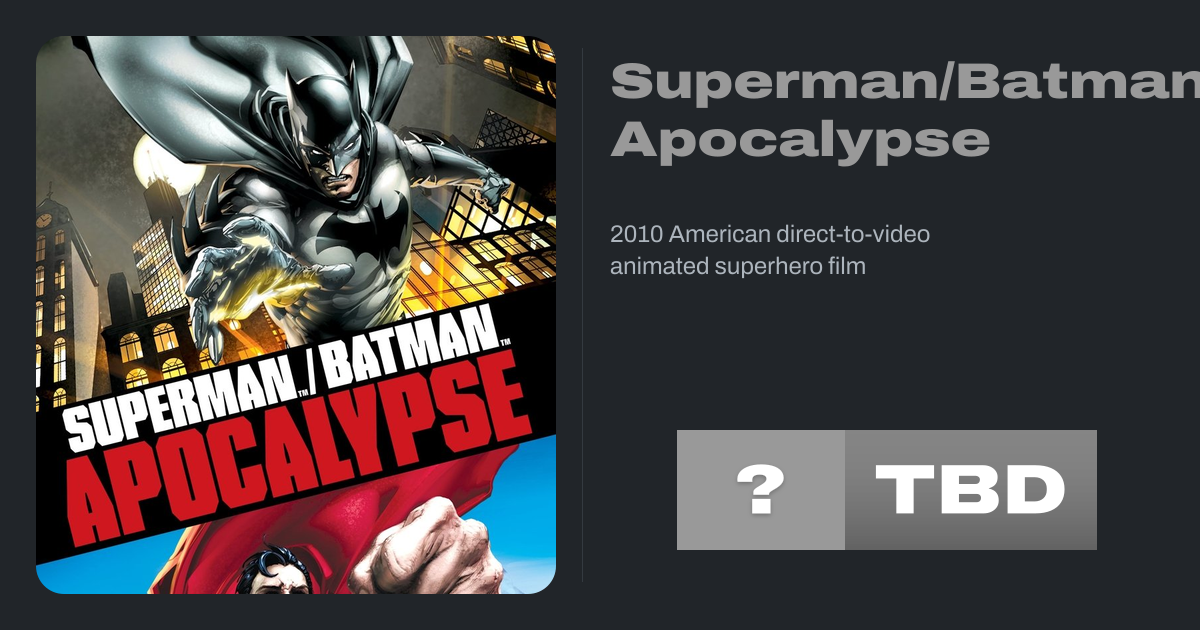Screen dimensions: 1200x630
Task: Click the "animated superhero film" description line
Action: pos(737,267)
